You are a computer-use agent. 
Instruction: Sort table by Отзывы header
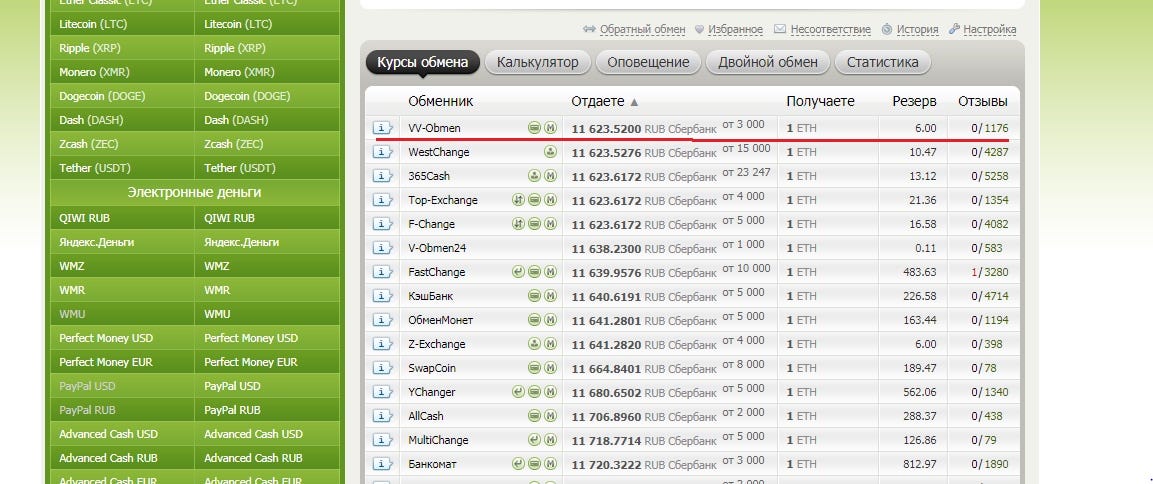[x=982, y=102]
